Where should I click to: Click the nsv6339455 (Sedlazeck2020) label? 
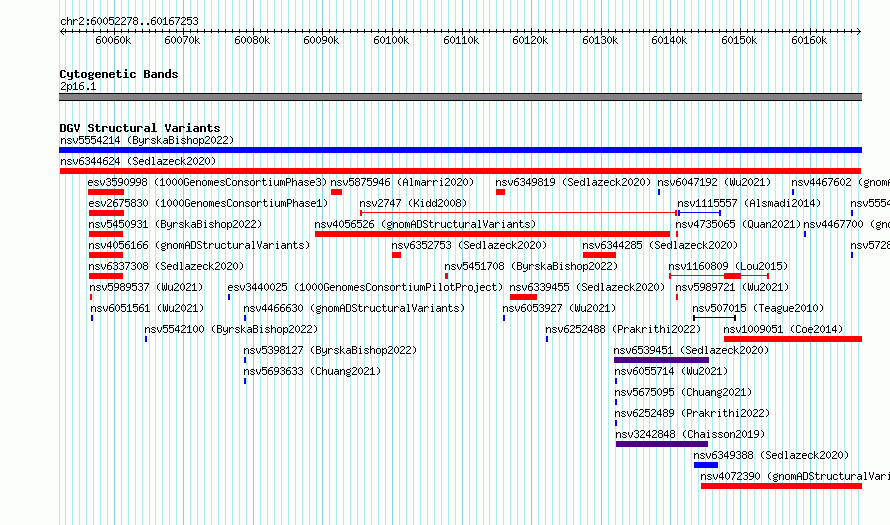tap(587, 287)
